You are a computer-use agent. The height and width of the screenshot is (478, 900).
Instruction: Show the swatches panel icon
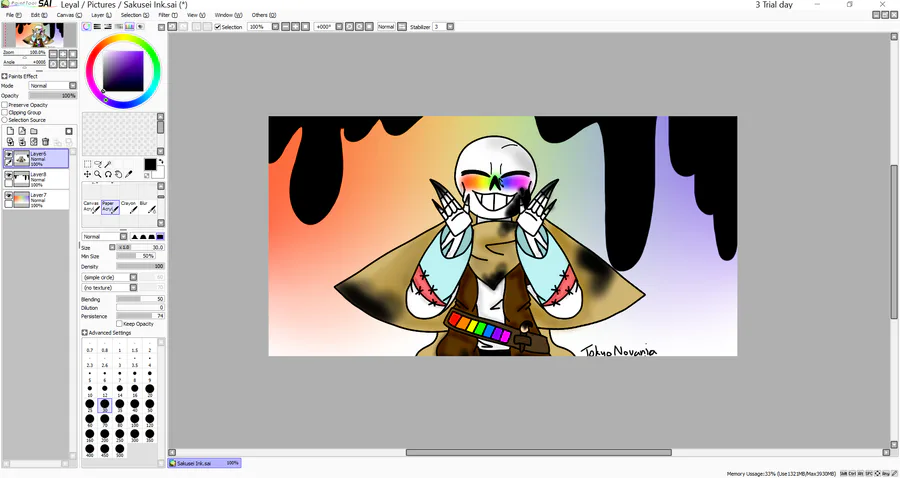pyautogui.click(x=130, y=26)
